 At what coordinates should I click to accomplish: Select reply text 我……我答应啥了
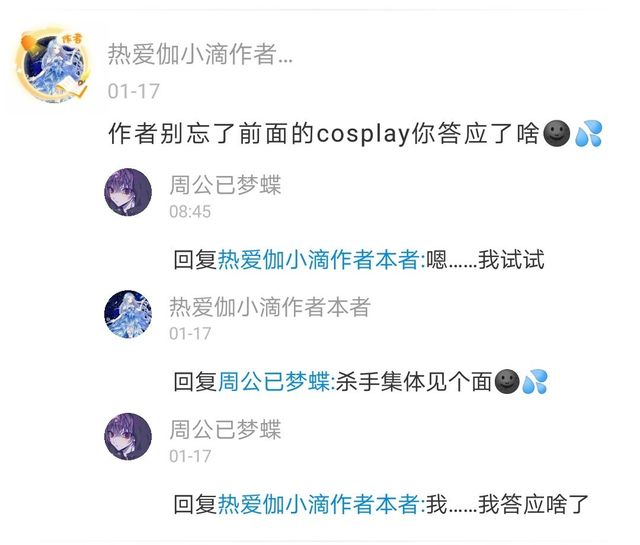(x=507, y=504)
